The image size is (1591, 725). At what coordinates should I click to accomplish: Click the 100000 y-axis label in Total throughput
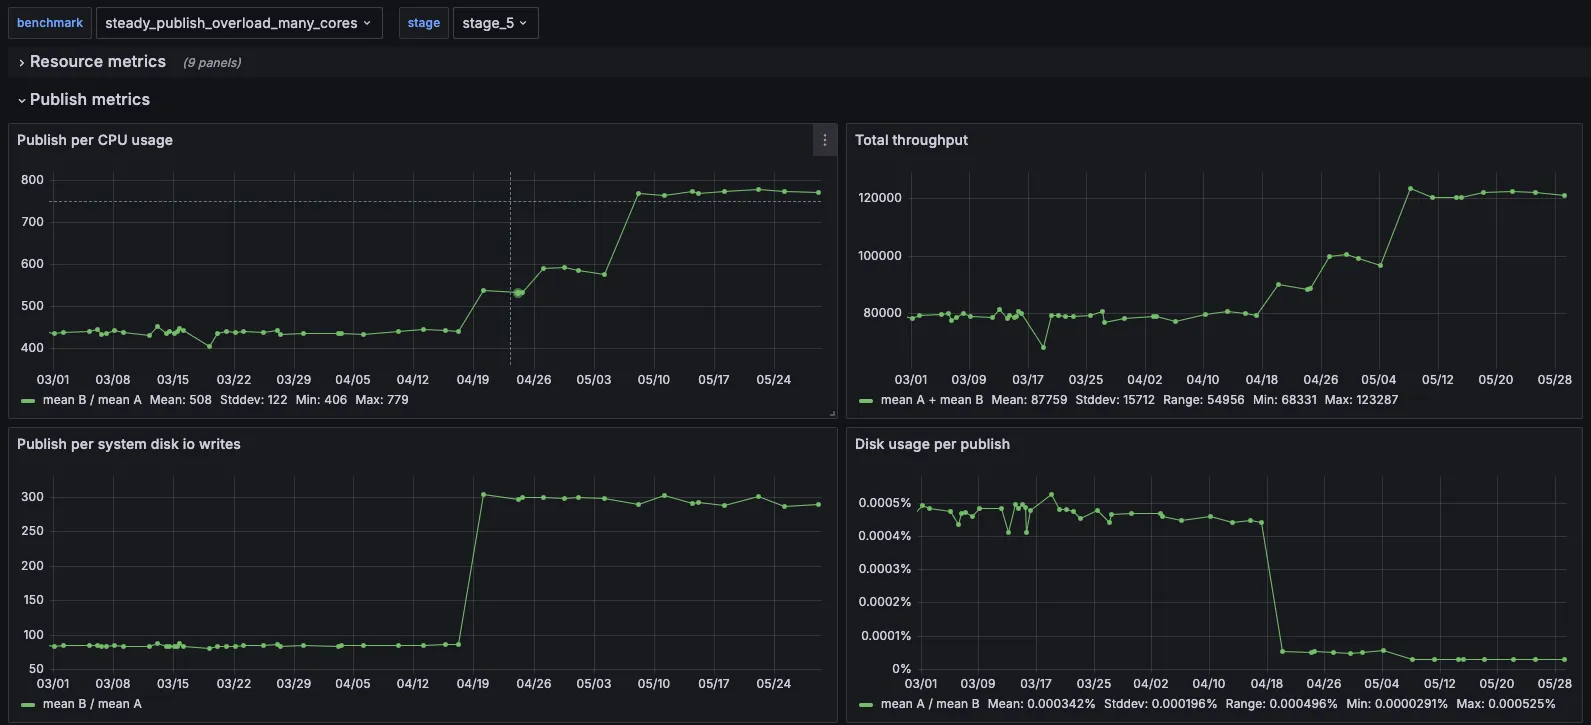tap(880, 256)
